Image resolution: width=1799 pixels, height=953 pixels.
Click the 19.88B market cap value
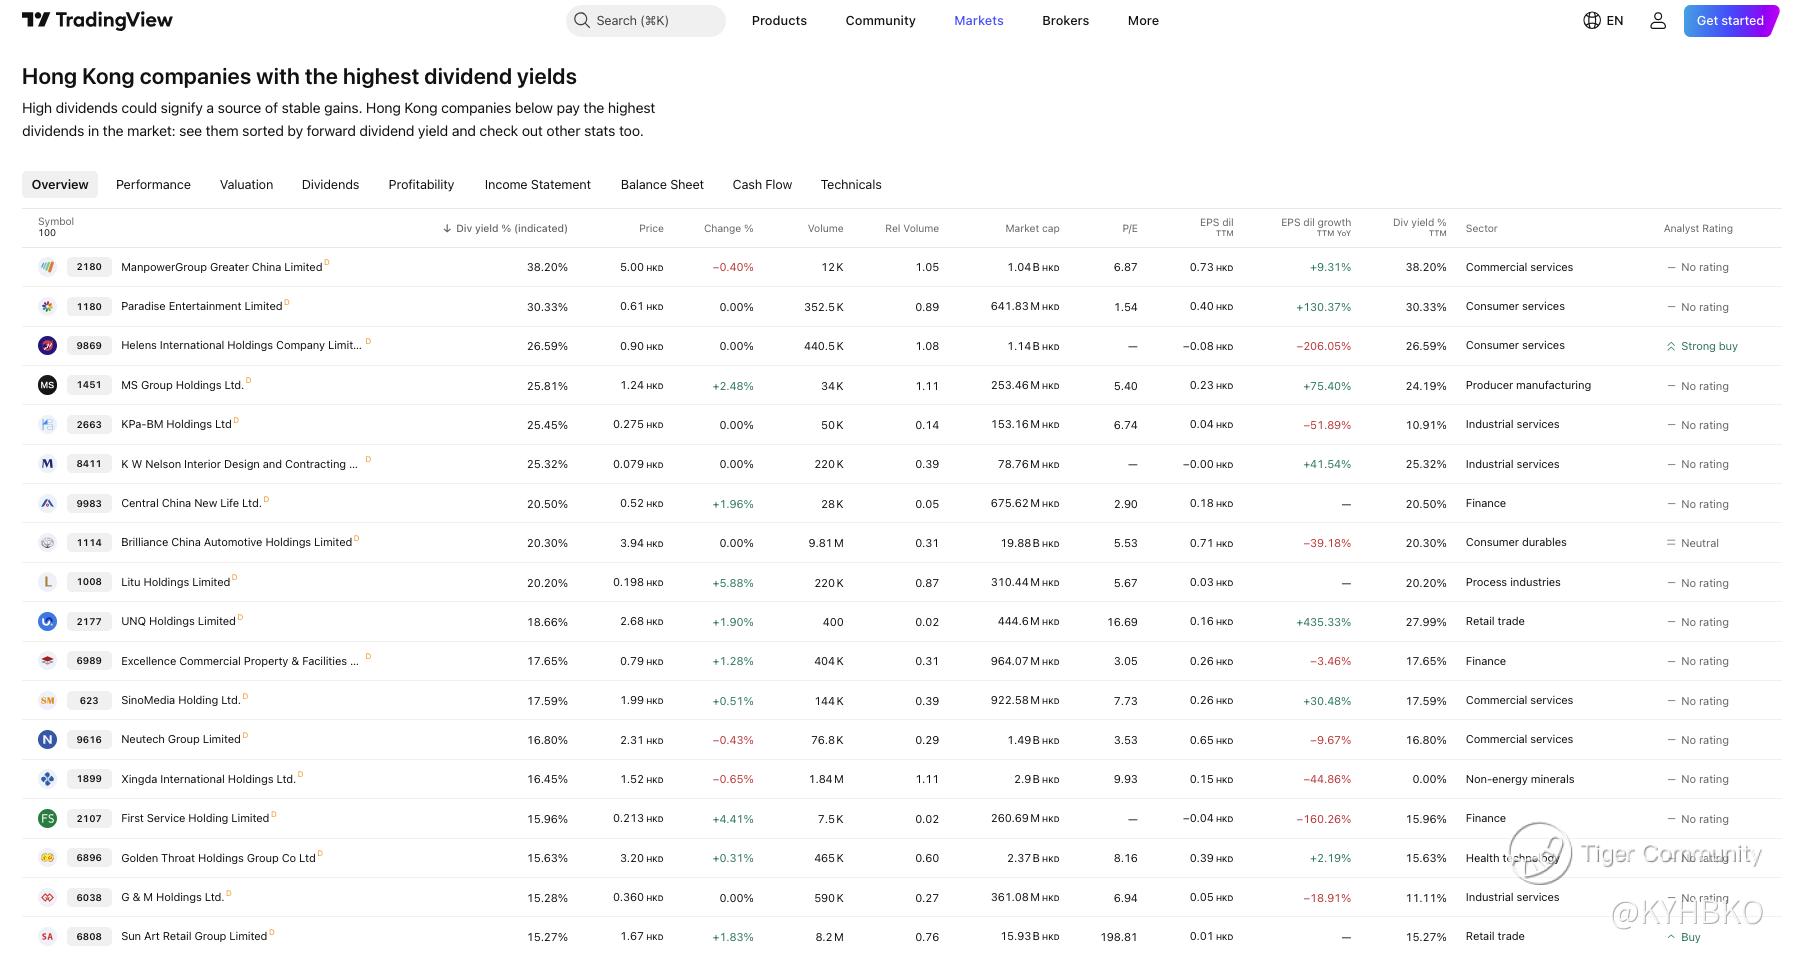(x=1030, y=543)
